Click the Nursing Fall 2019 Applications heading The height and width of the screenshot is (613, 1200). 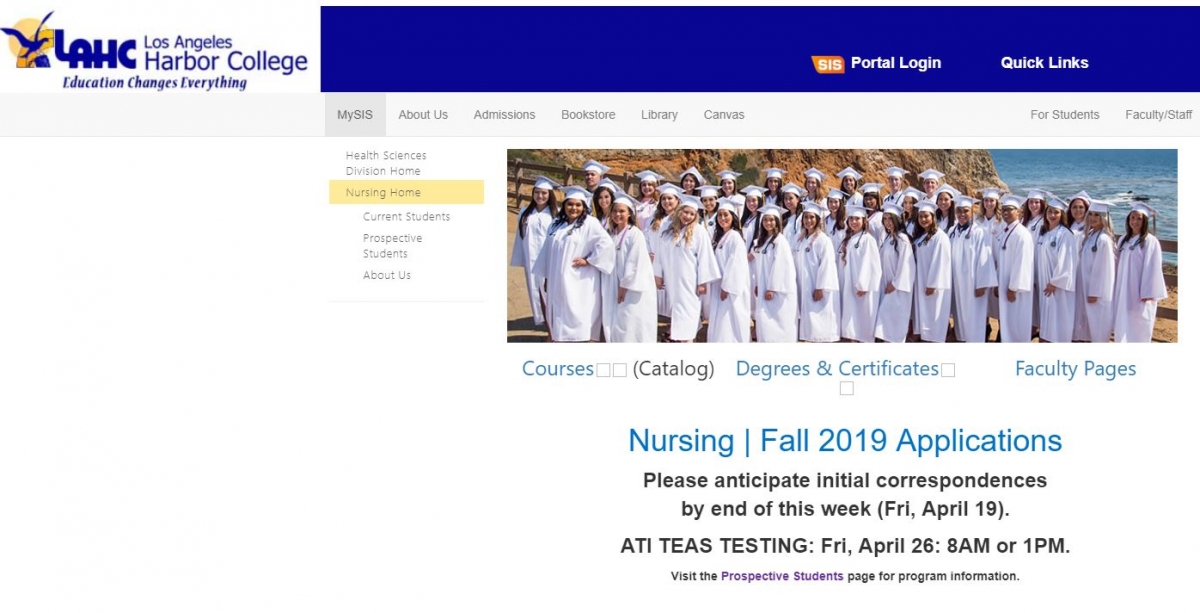[845, 441]
